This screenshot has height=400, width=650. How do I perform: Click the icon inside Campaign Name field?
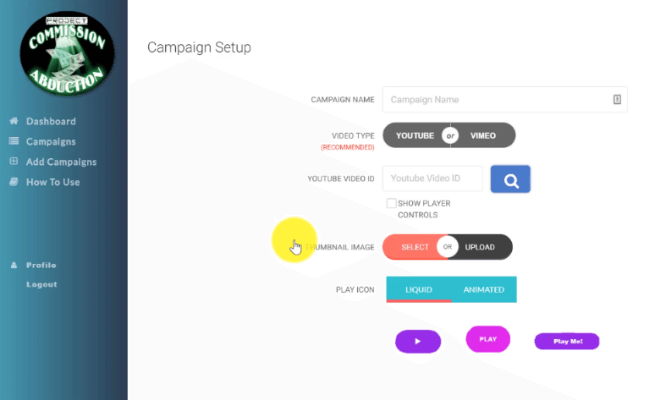click(x=617, y=99)
